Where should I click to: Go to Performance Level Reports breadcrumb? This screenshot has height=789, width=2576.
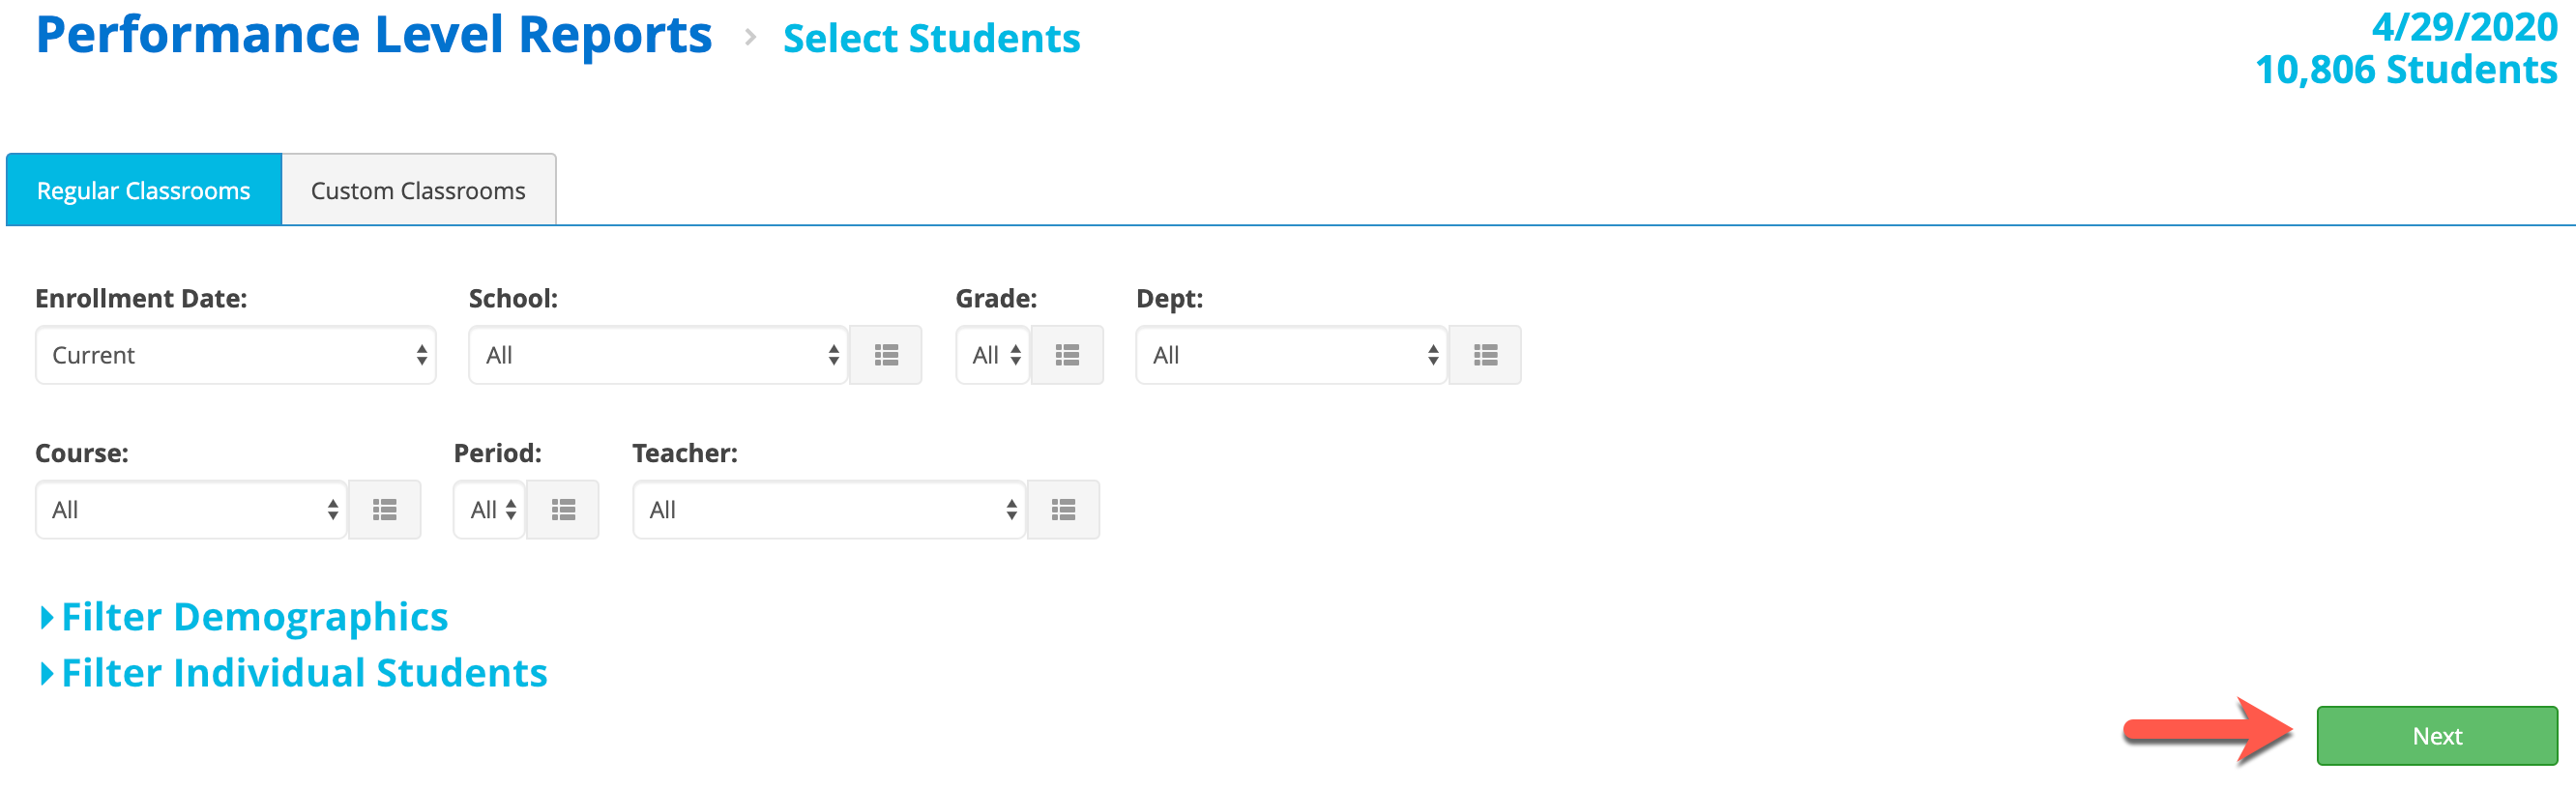tap(374, 35)
